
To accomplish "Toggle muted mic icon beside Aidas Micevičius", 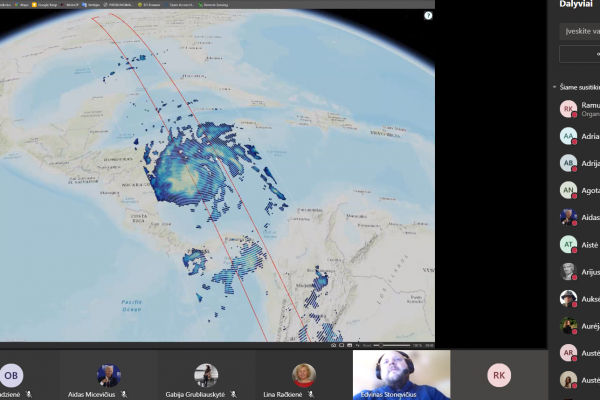I will [124, 394].
